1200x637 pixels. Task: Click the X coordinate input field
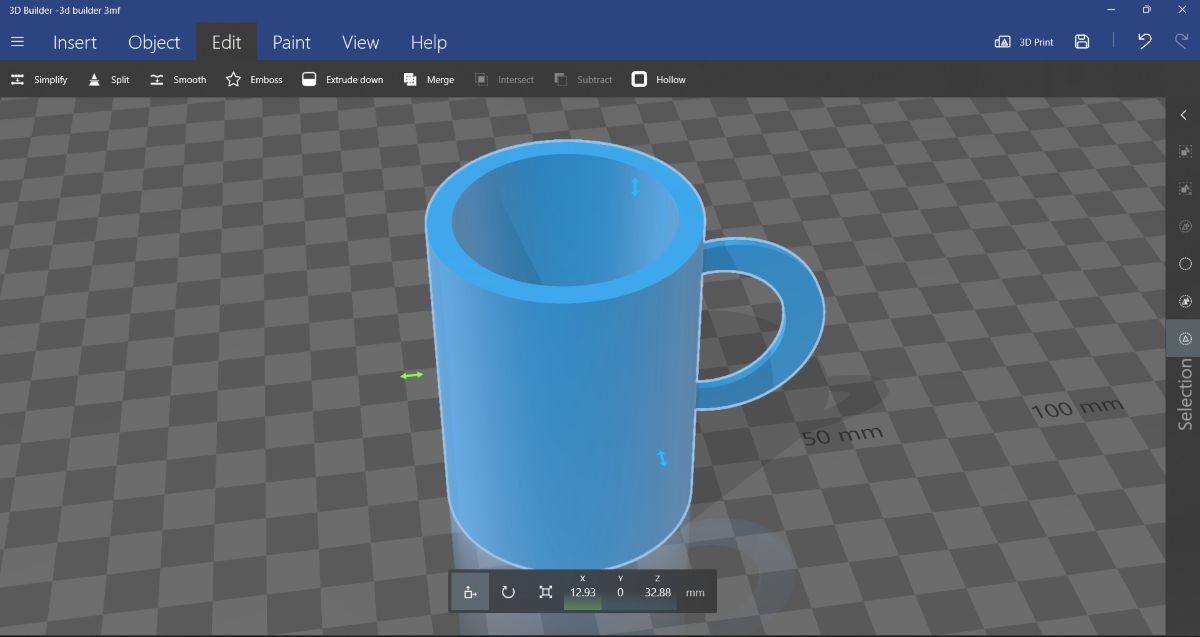pos(583,591)
